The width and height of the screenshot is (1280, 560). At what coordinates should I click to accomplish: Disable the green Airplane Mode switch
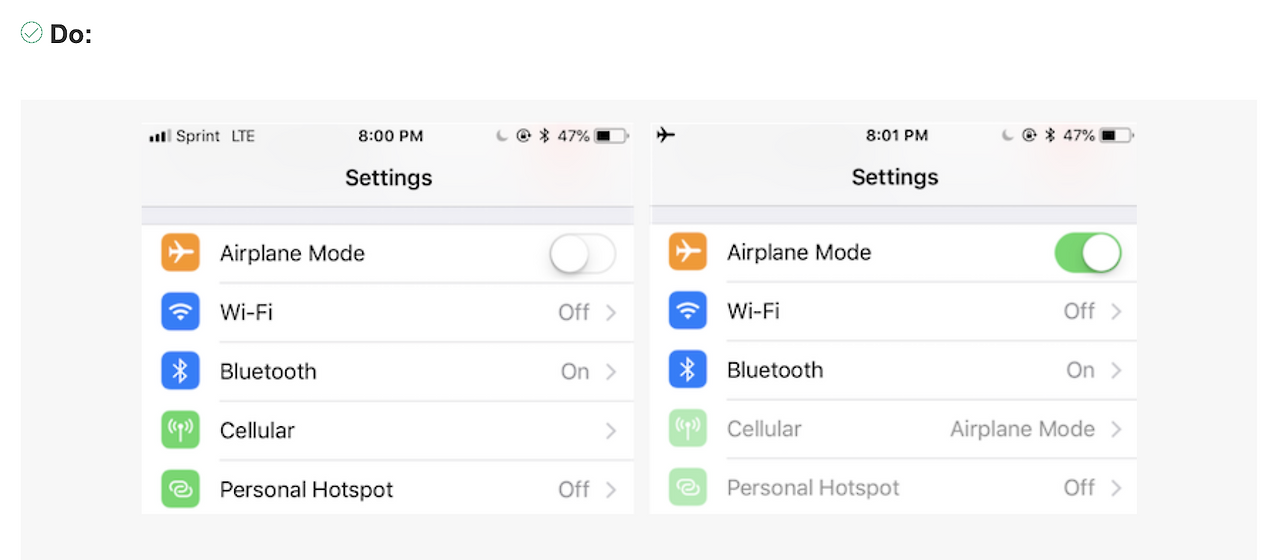pyautogui.click(x=1088, y=253)
